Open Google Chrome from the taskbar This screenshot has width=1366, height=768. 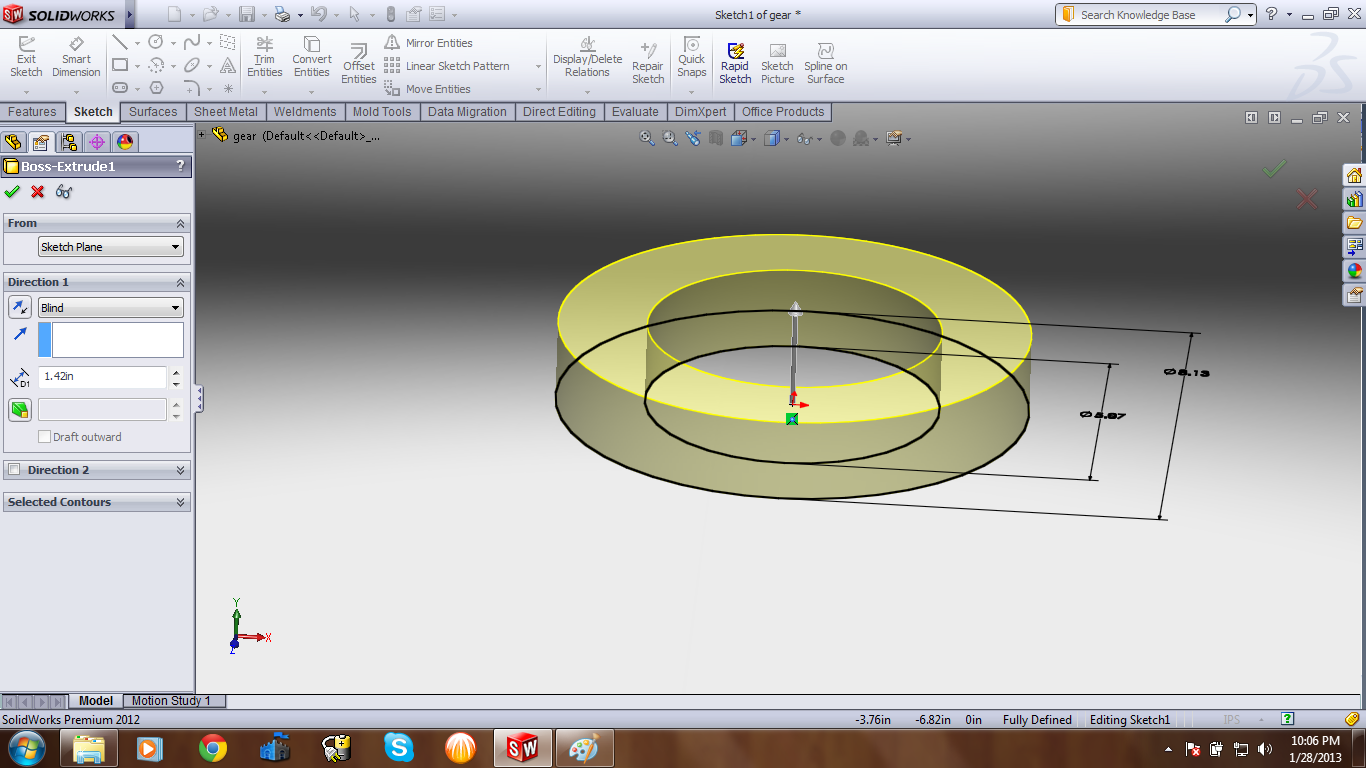point(212,747)
